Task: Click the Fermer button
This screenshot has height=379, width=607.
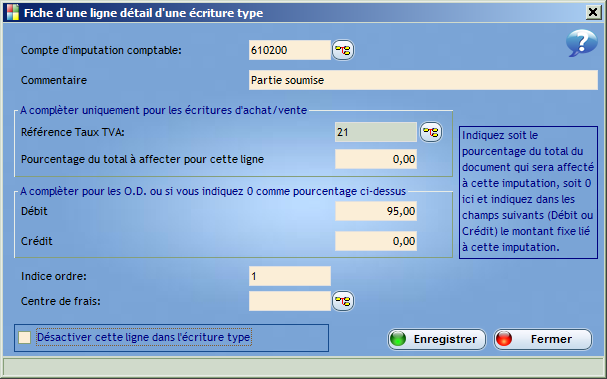Action: tap(543, 339)
